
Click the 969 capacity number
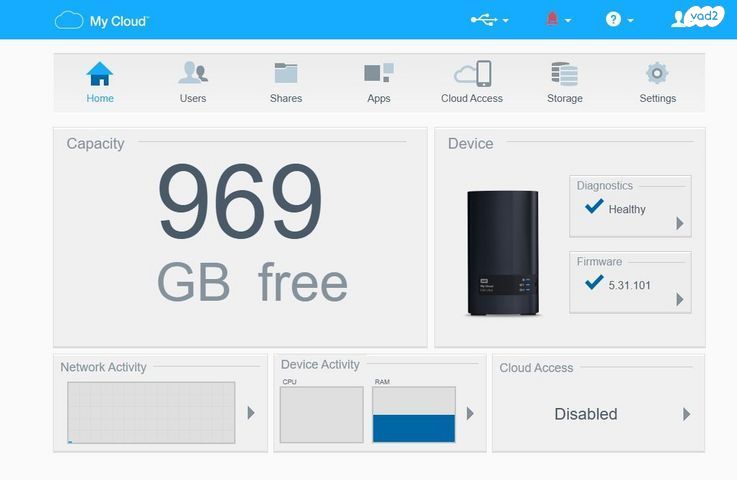[240, 201]
